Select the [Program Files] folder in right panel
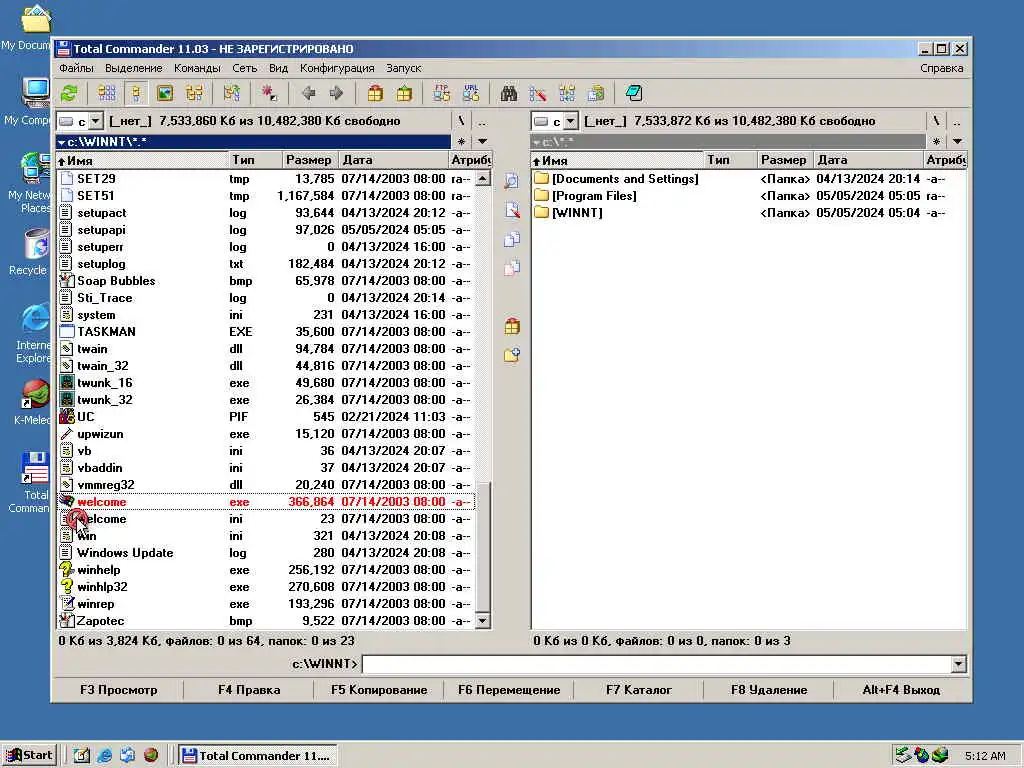The width and height of the screenshot is (1024, 768). (748, 195)
